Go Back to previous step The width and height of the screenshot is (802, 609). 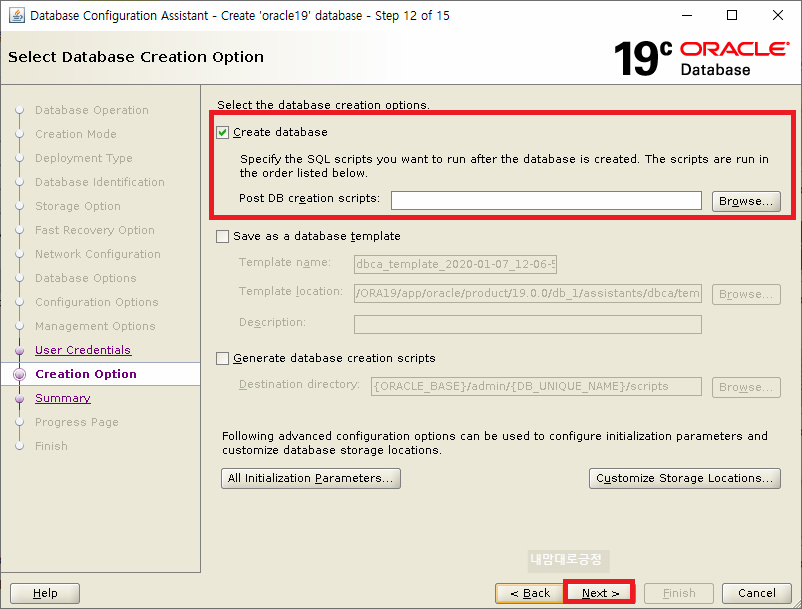[529, 593]
